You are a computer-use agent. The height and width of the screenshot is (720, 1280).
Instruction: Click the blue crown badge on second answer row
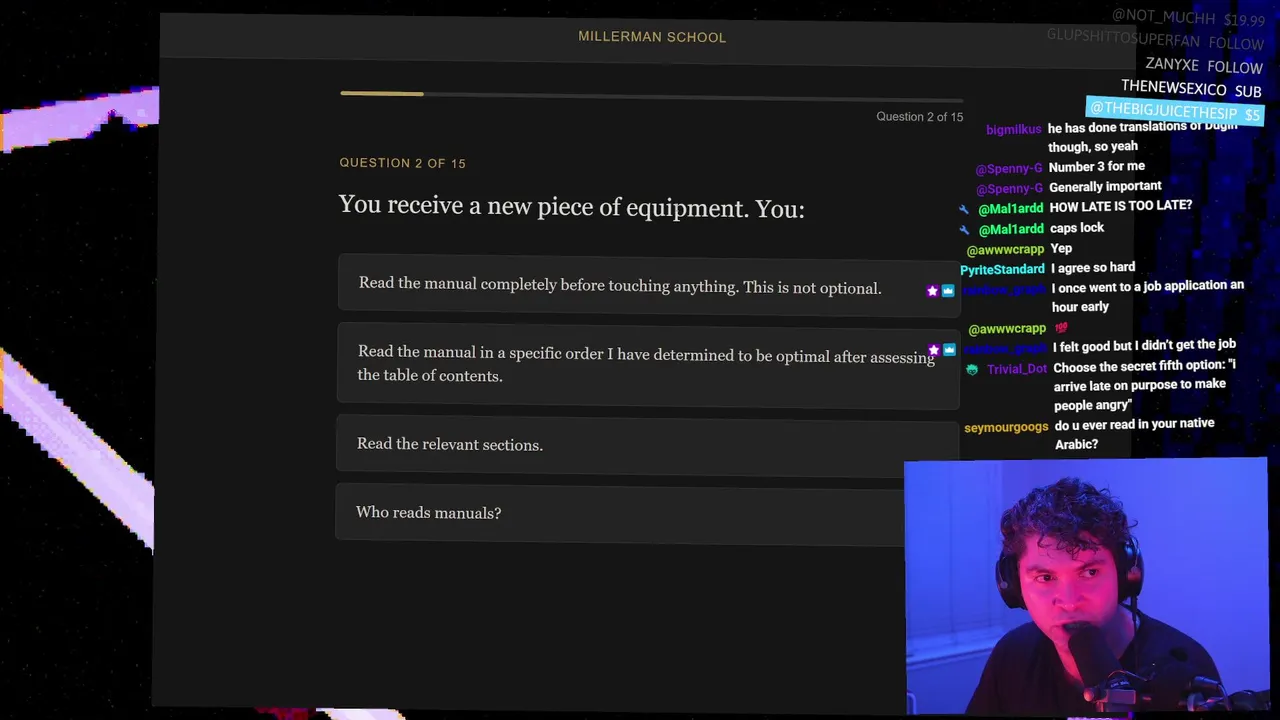[x=949, y=350]
